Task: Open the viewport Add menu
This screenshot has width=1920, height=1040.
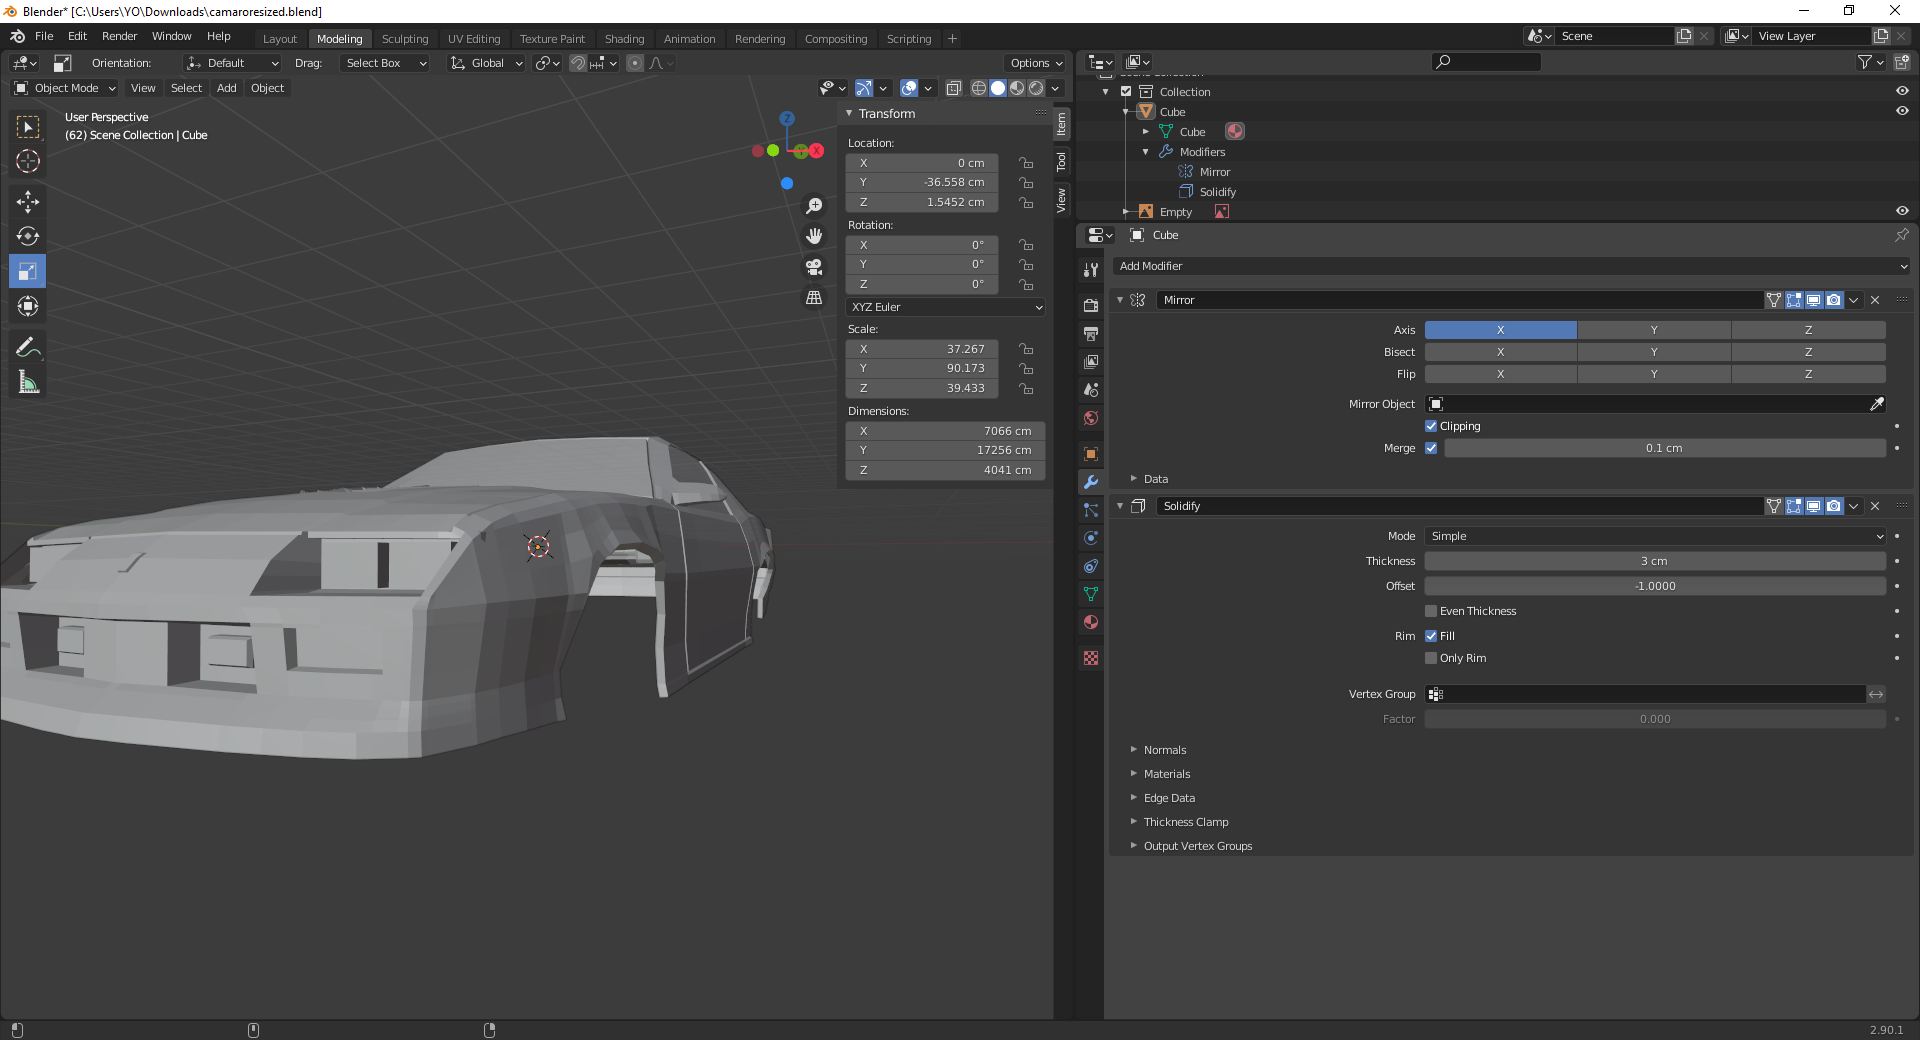Action: (x=227, y=88)
